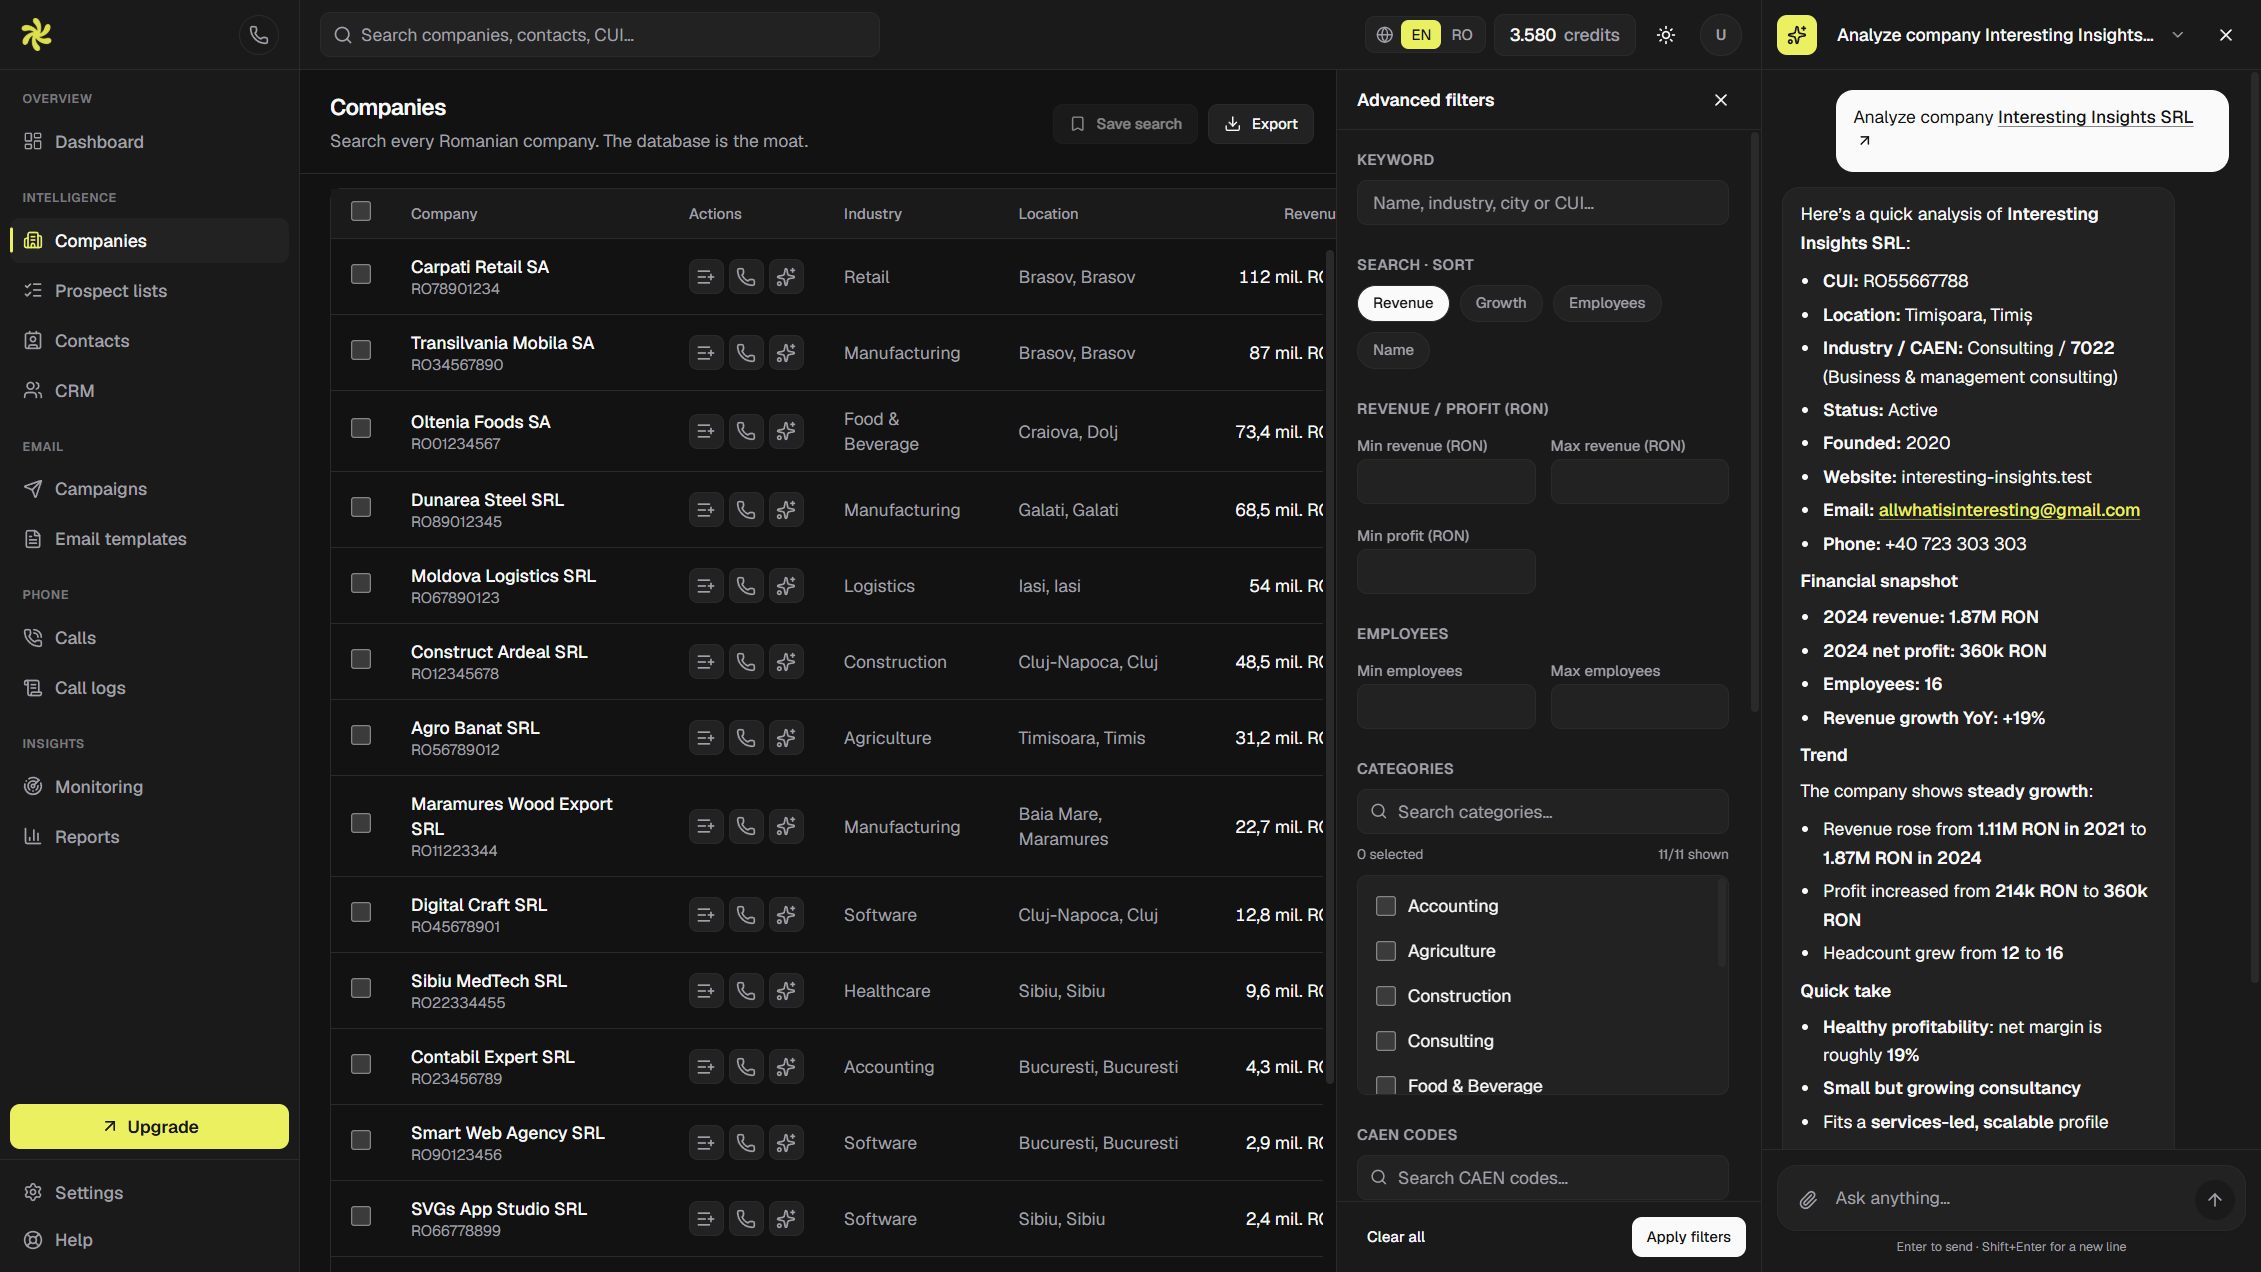Click the globe language icon
This screenshot has width=2261, height=1272.
[x=1384, y=35]
